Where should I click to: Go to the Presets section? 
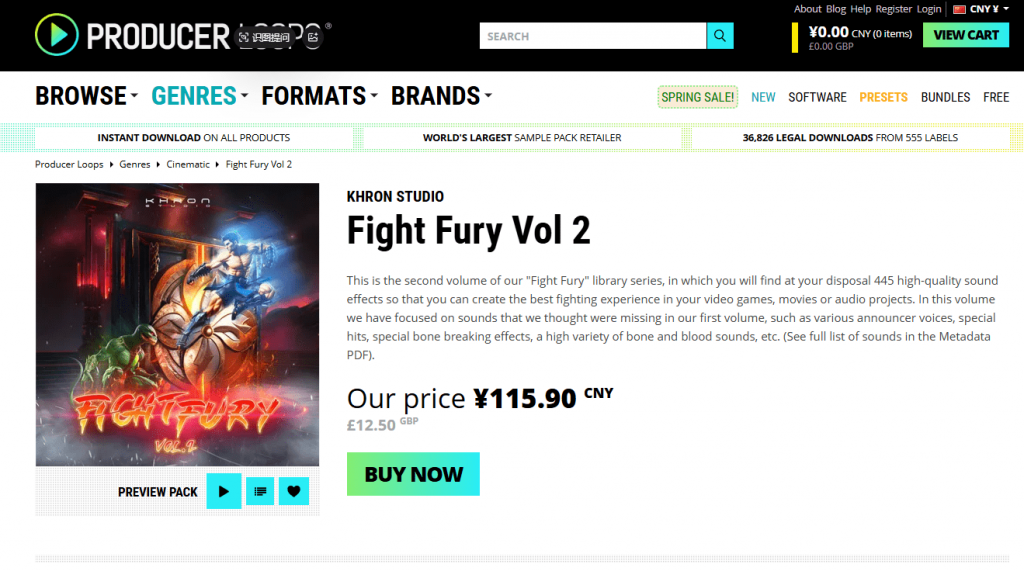tap(883, 97)
